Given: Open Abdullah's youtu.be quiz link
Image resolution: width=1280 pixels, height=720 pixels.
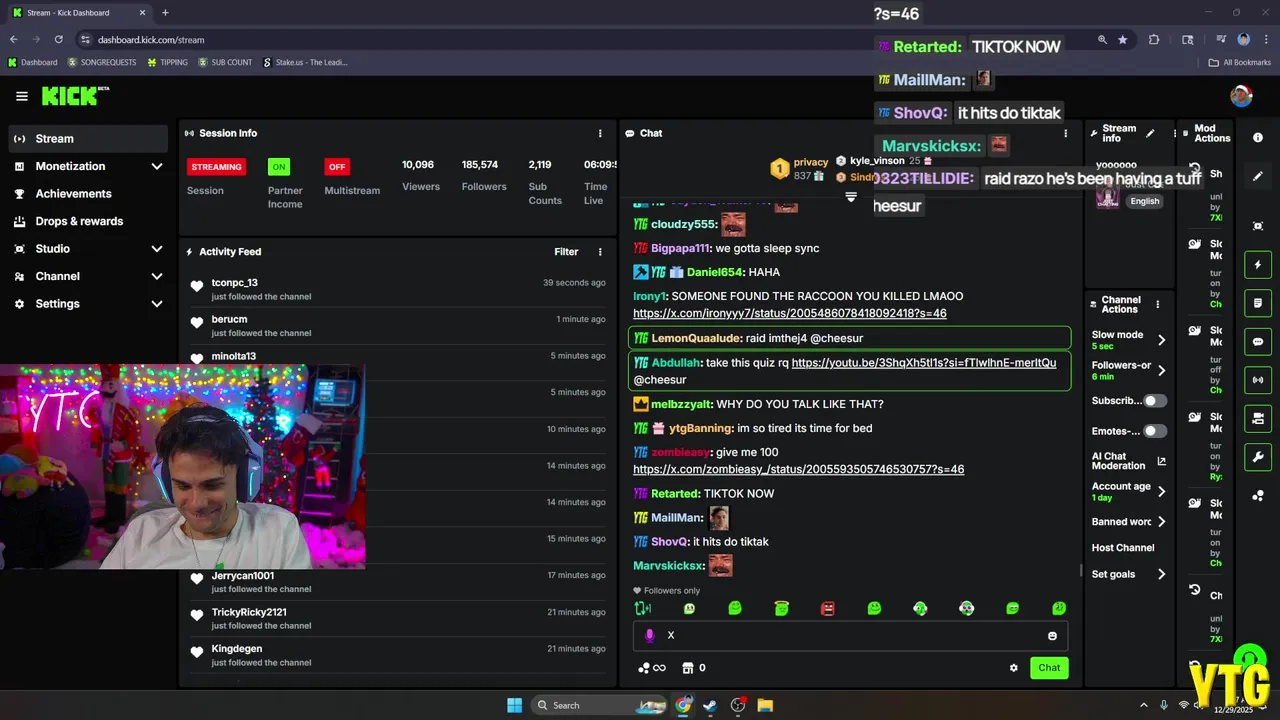Looking at the screenshot, I should [x=924, y=363].
